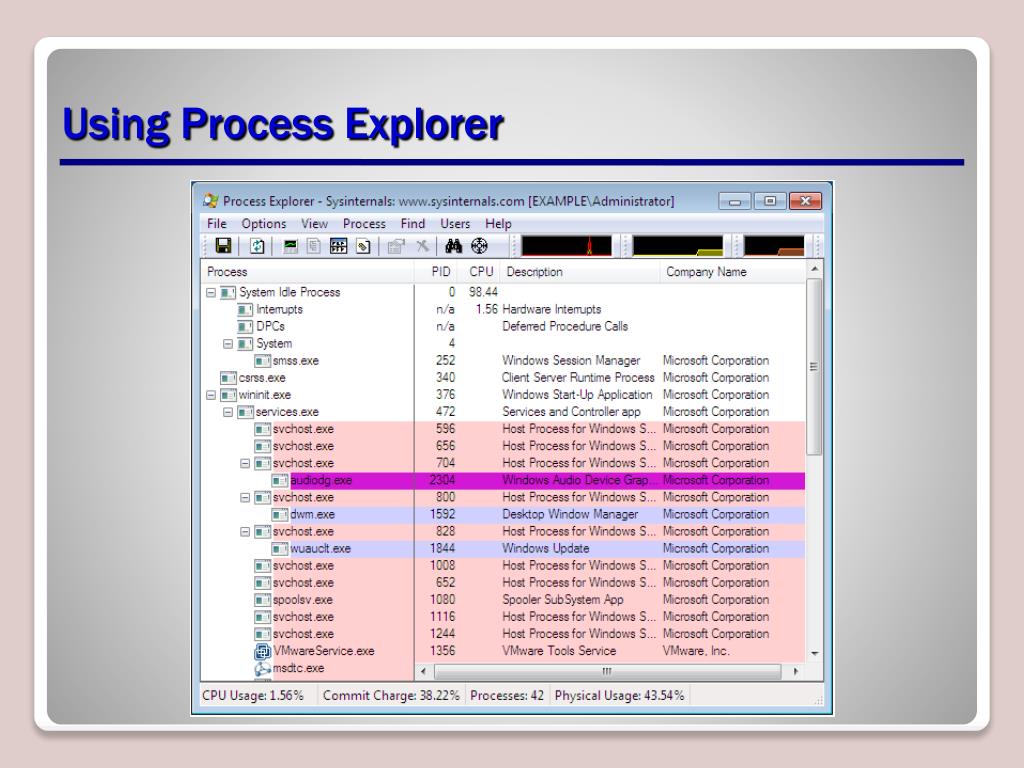Sort by the CPU column header
This screenshot has height=768, width=1024.
point(480,272)
